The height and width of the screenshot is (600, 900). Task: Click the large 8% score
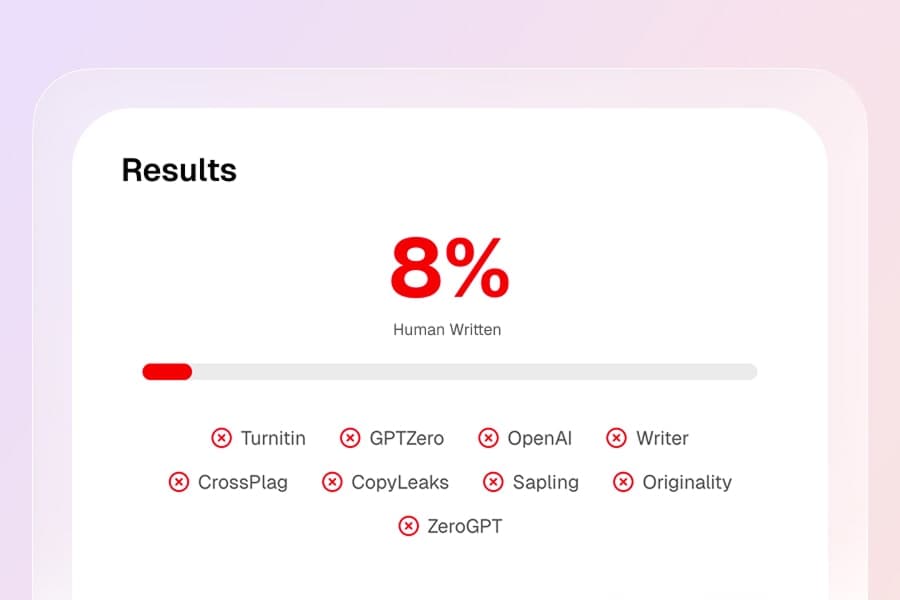[449, 268]
